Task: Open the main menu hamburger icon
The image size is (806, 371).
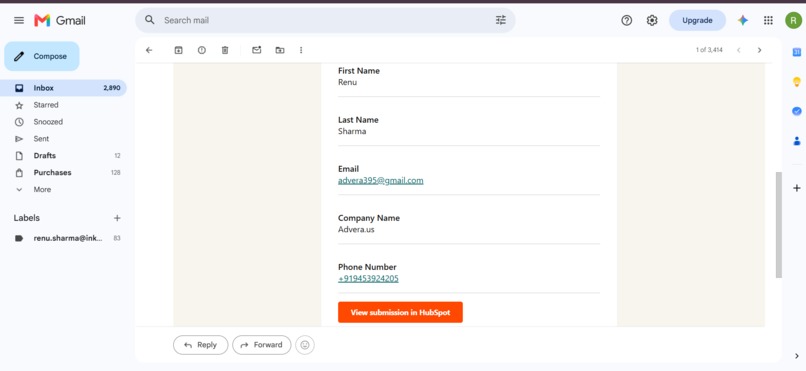Action: [19, 21]
